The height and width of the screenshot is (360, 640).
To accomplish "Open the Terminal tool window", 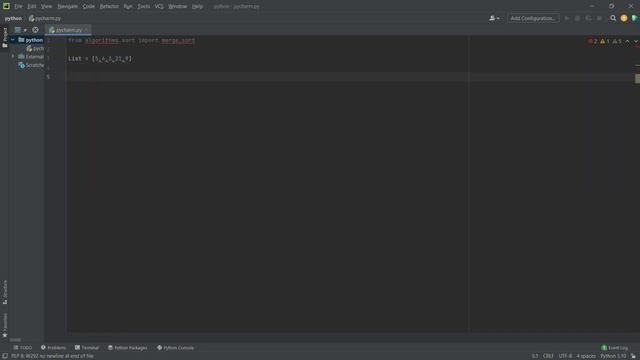I will pos(87,348).
